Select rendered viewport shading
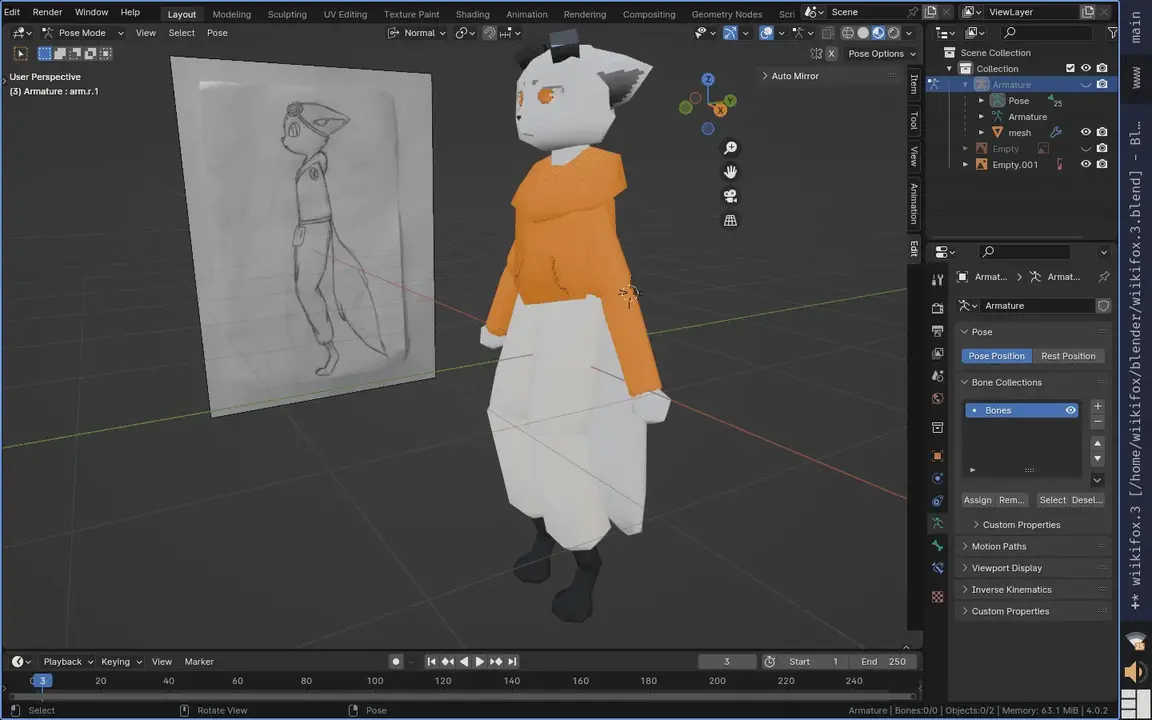 894,33
